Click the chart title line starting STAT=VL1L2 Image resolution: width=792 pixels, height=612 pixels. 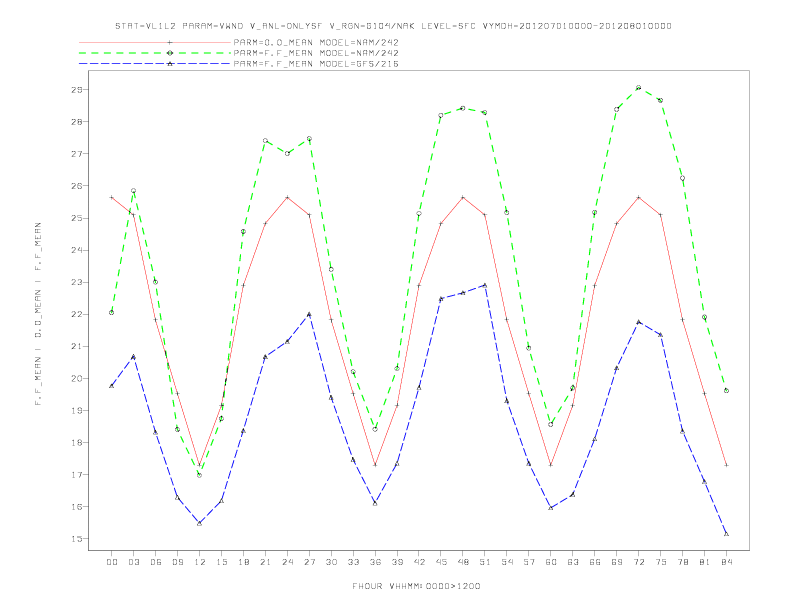point(393,26)
